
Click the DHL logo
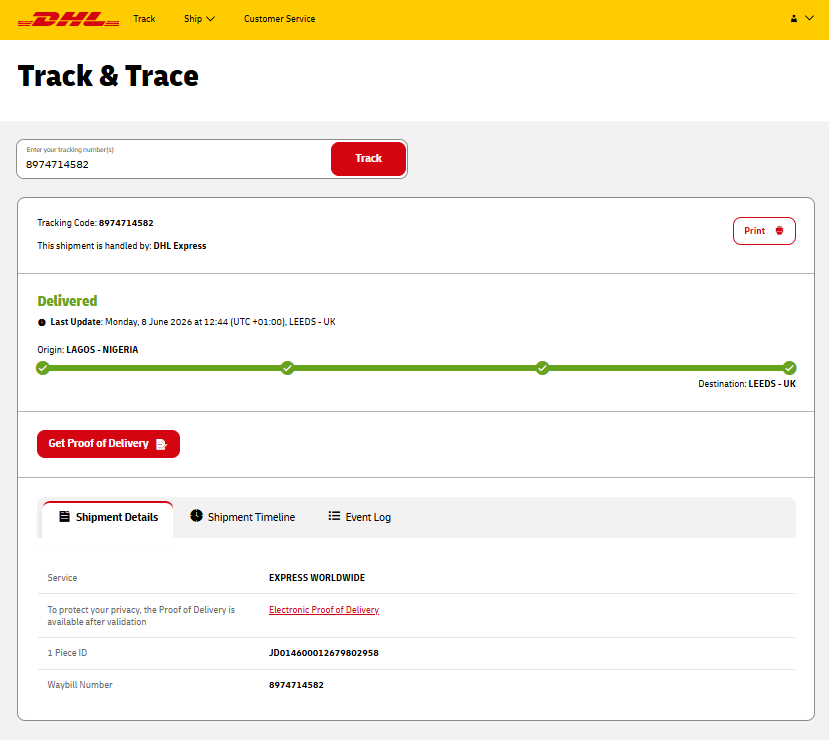[68, 19]
